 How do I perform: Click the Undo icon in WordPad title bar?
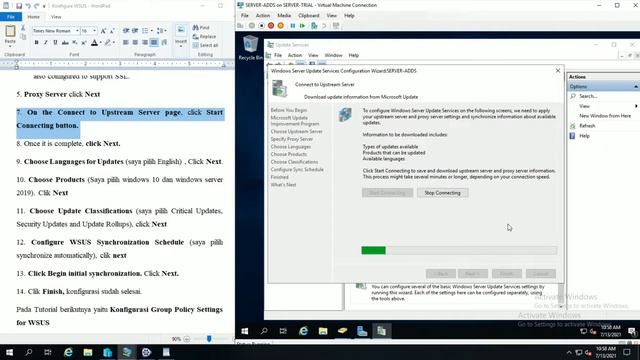point(28,6)
